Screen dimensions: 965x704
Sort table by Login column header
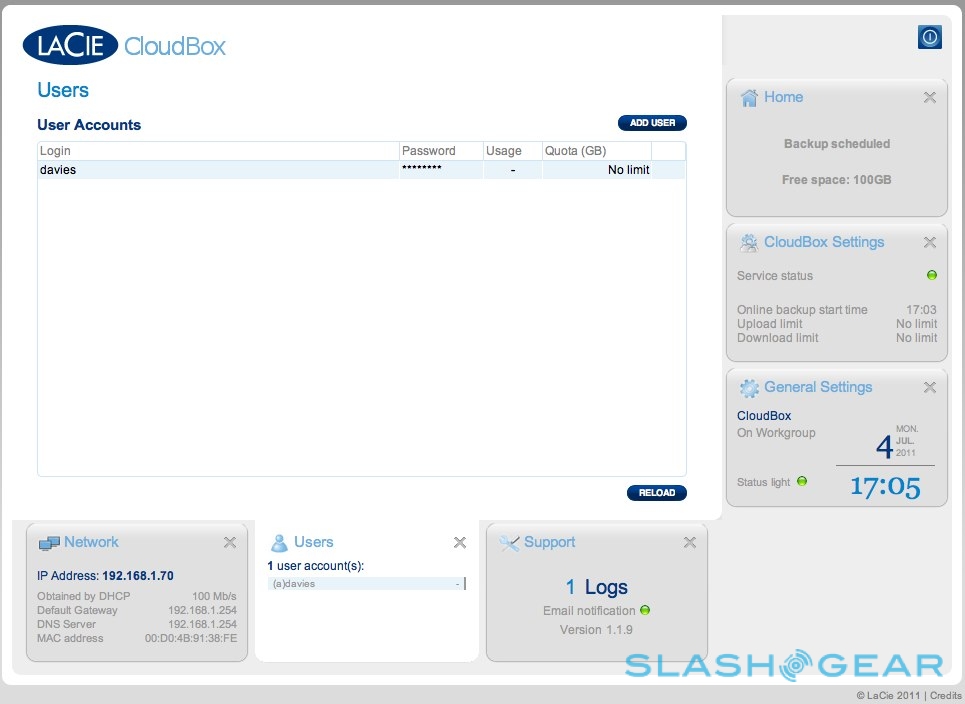tap(218, 151)
